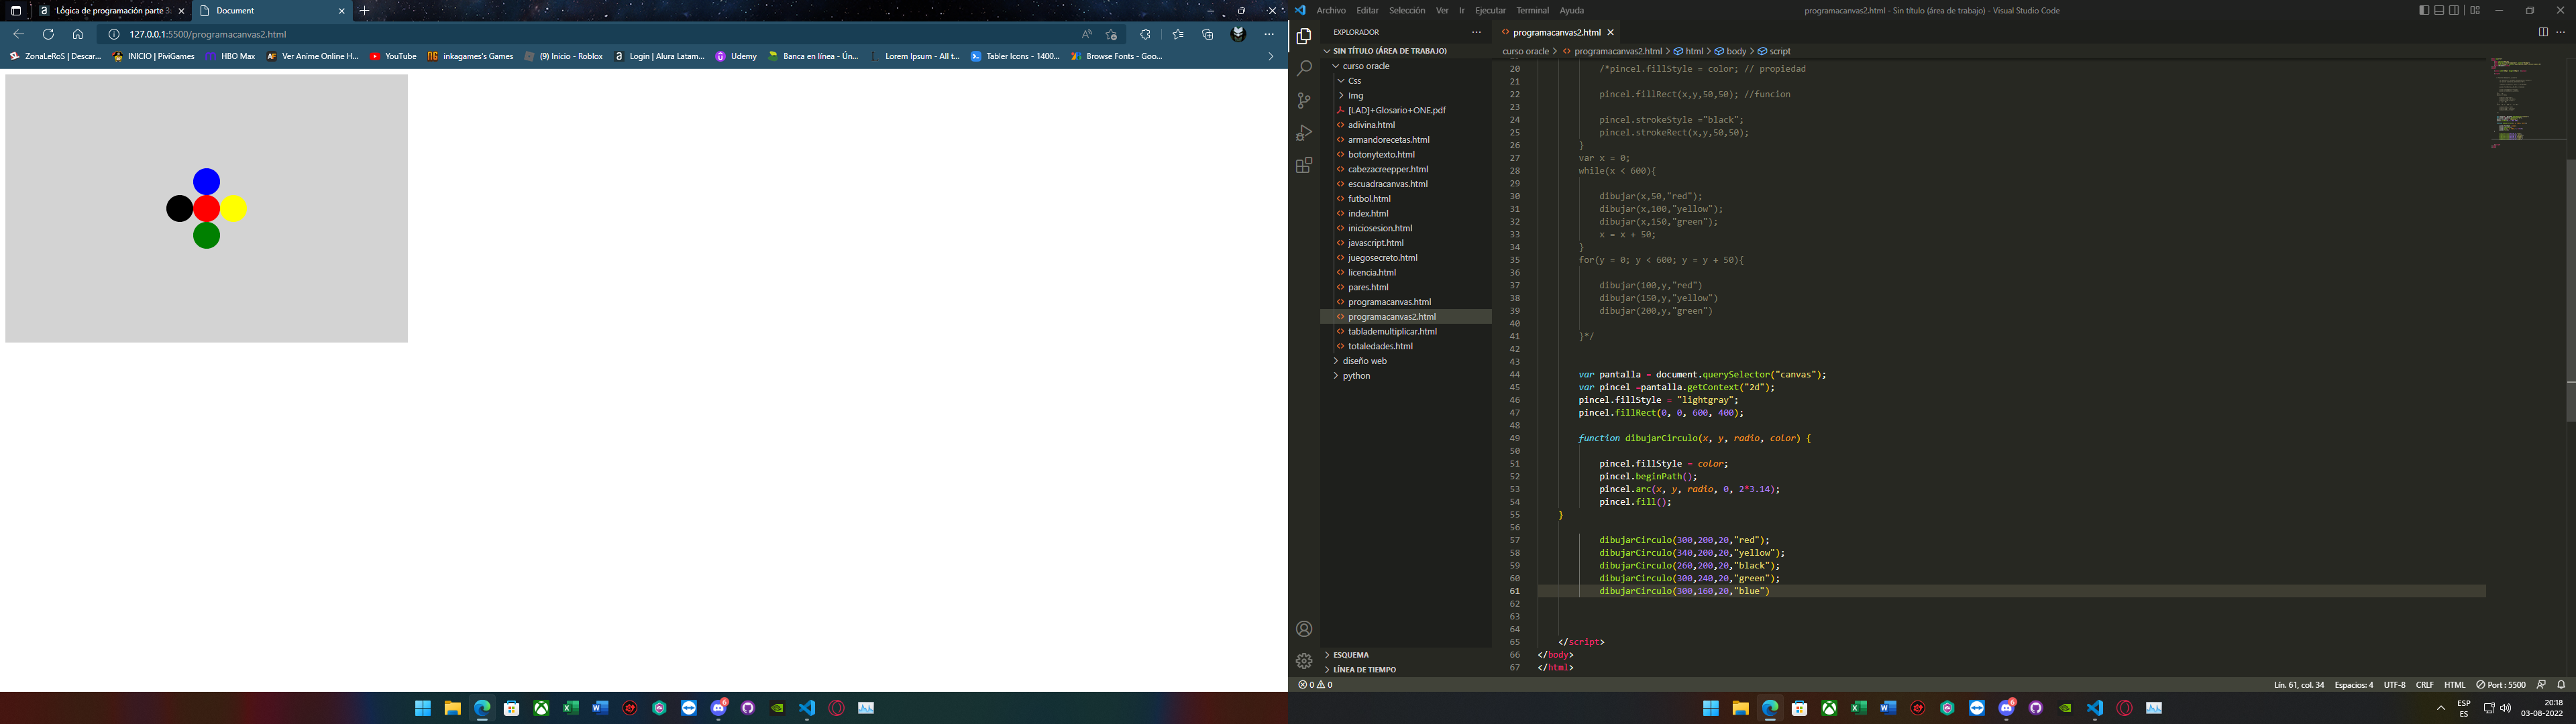The height and width of the screenshot is (724, 2576).
Task: Open editor More Actions ellipsis beside split editor
Action: pyautogui.click(x=2561, y=32)
